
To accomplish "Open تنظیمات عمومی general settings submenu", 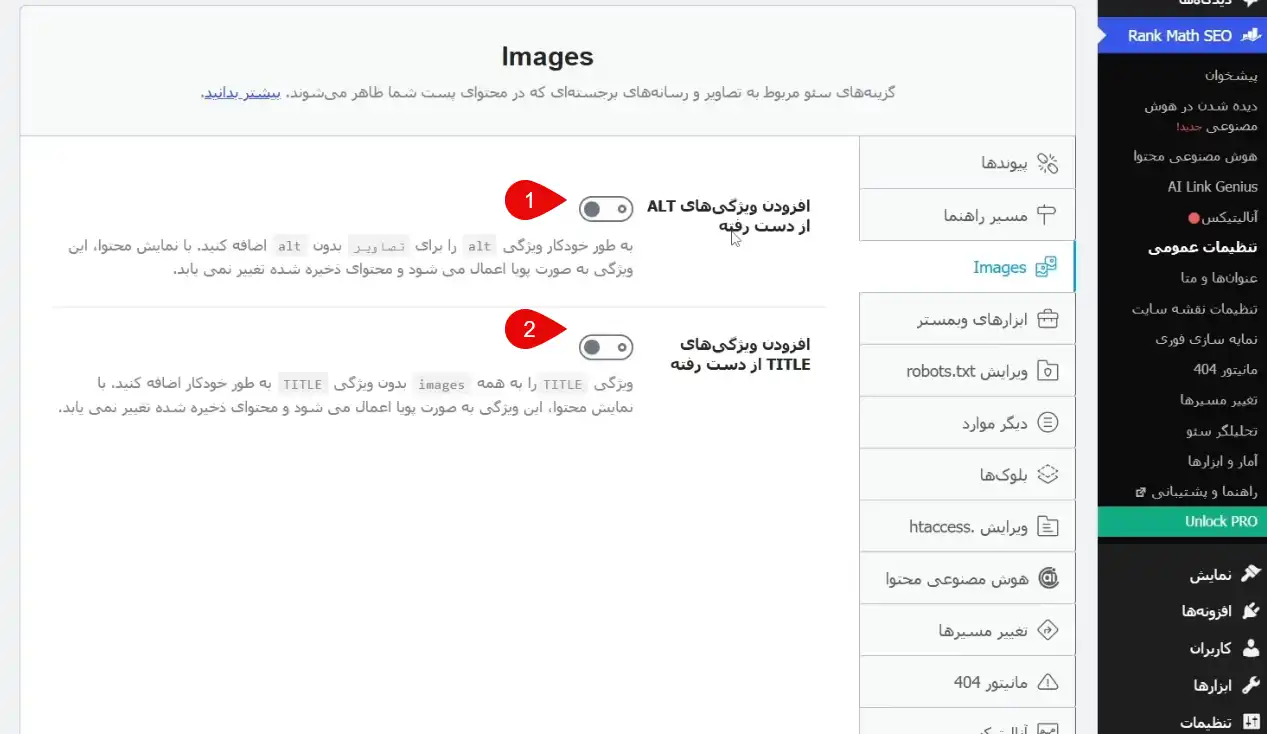I will pos(1203,248).
